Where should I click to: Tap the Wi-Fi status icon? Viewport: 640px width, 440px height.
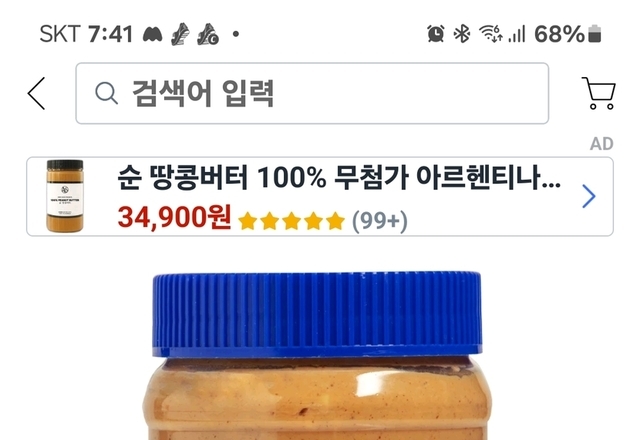coord(491,33)
